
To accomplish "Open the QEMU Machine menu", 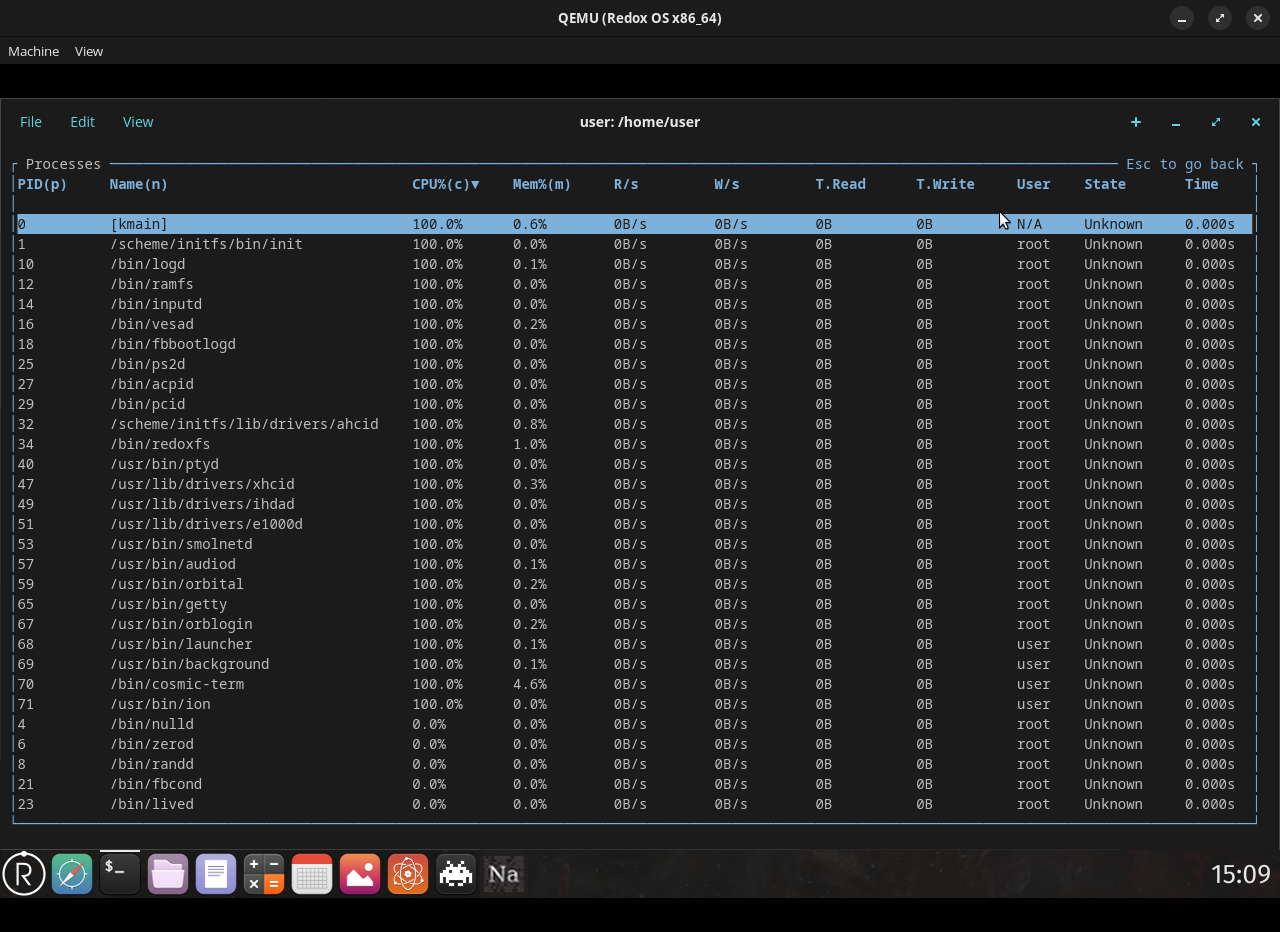I will pyautogui.click(x=33, y=51).
